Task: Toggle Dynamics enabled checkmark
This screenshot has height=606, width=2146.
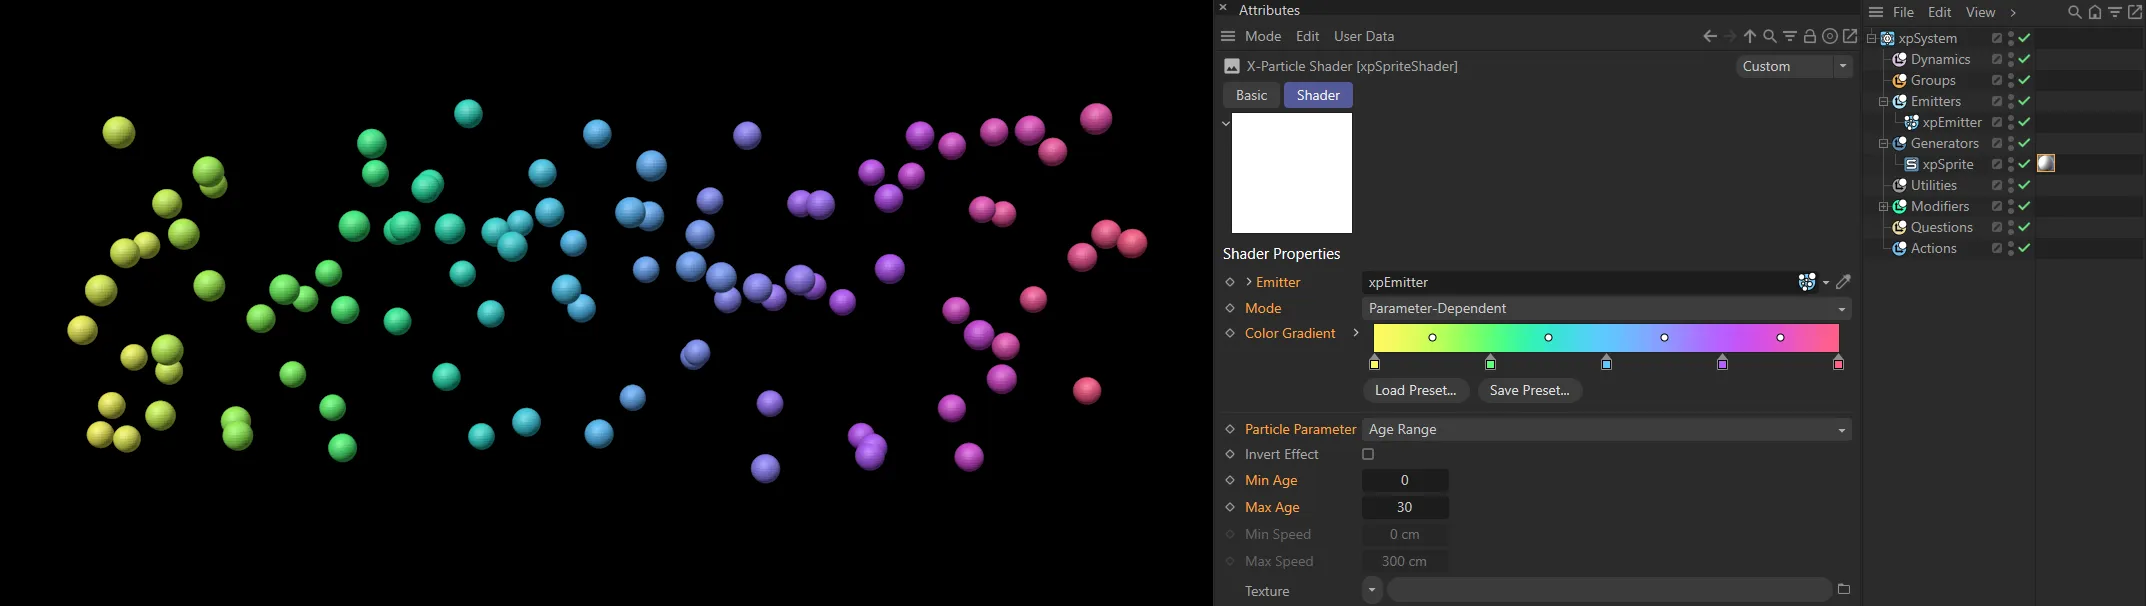Action: point(2024,59)
